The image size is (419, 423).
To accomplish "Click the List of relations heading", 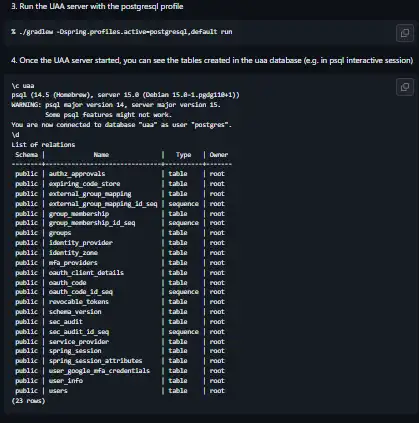I will (43, 145).
